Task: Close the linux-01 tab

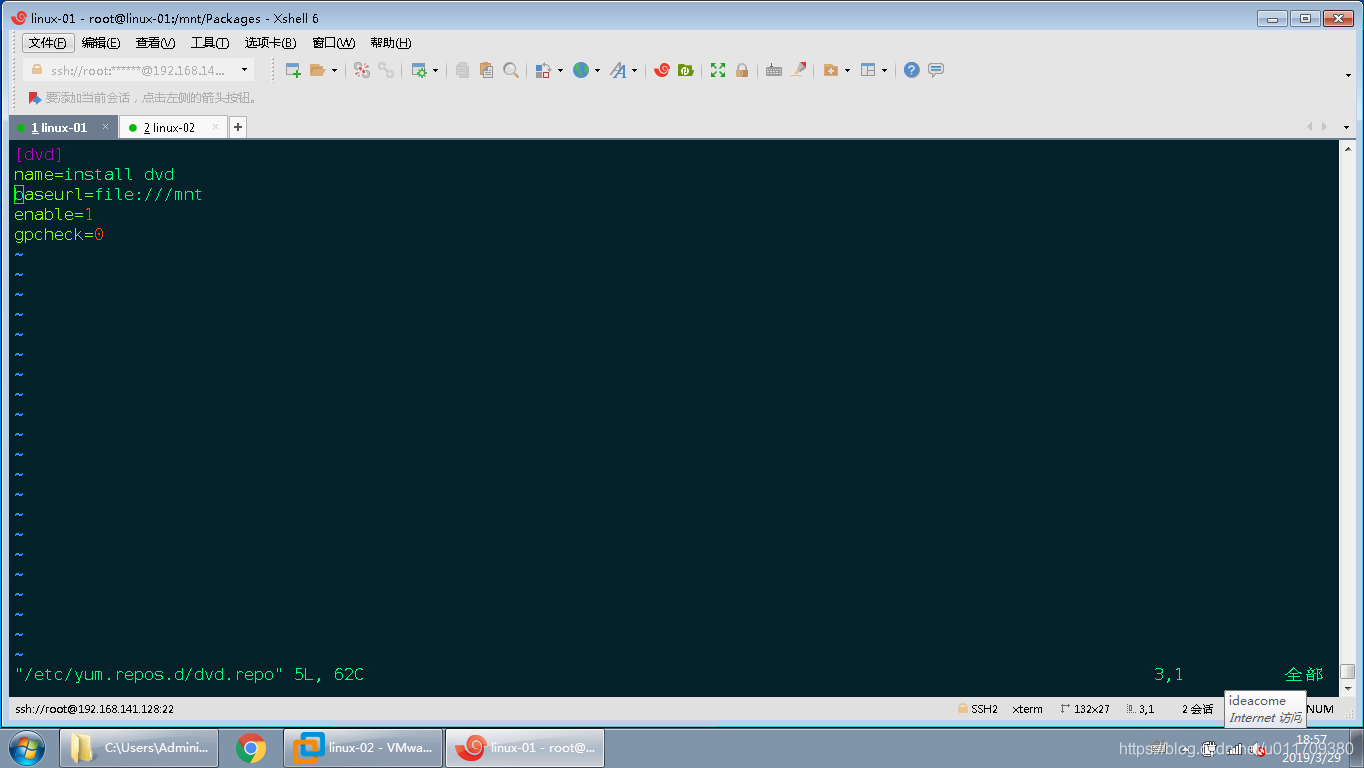Action: (x=105, y=127)
